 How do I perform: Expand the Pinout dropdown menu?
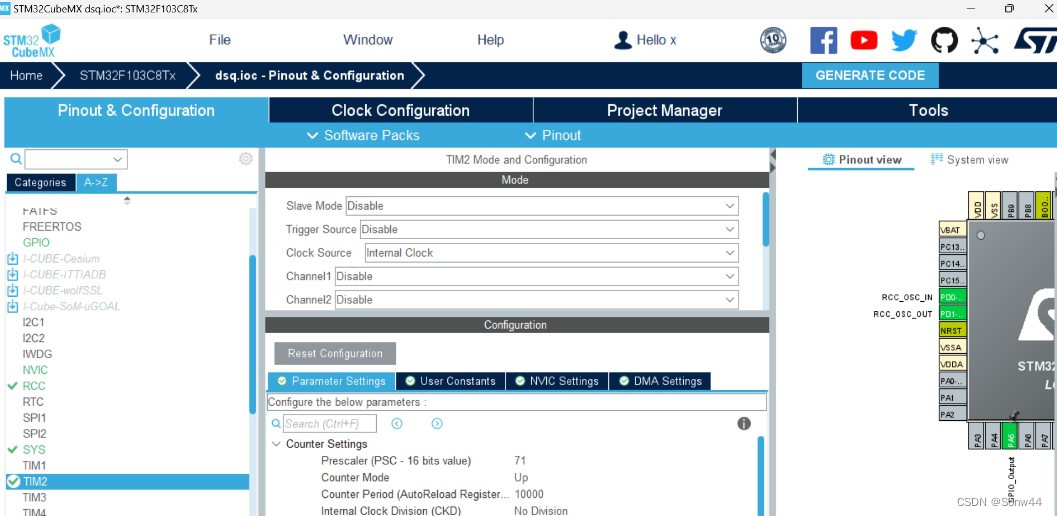(552, 136)
